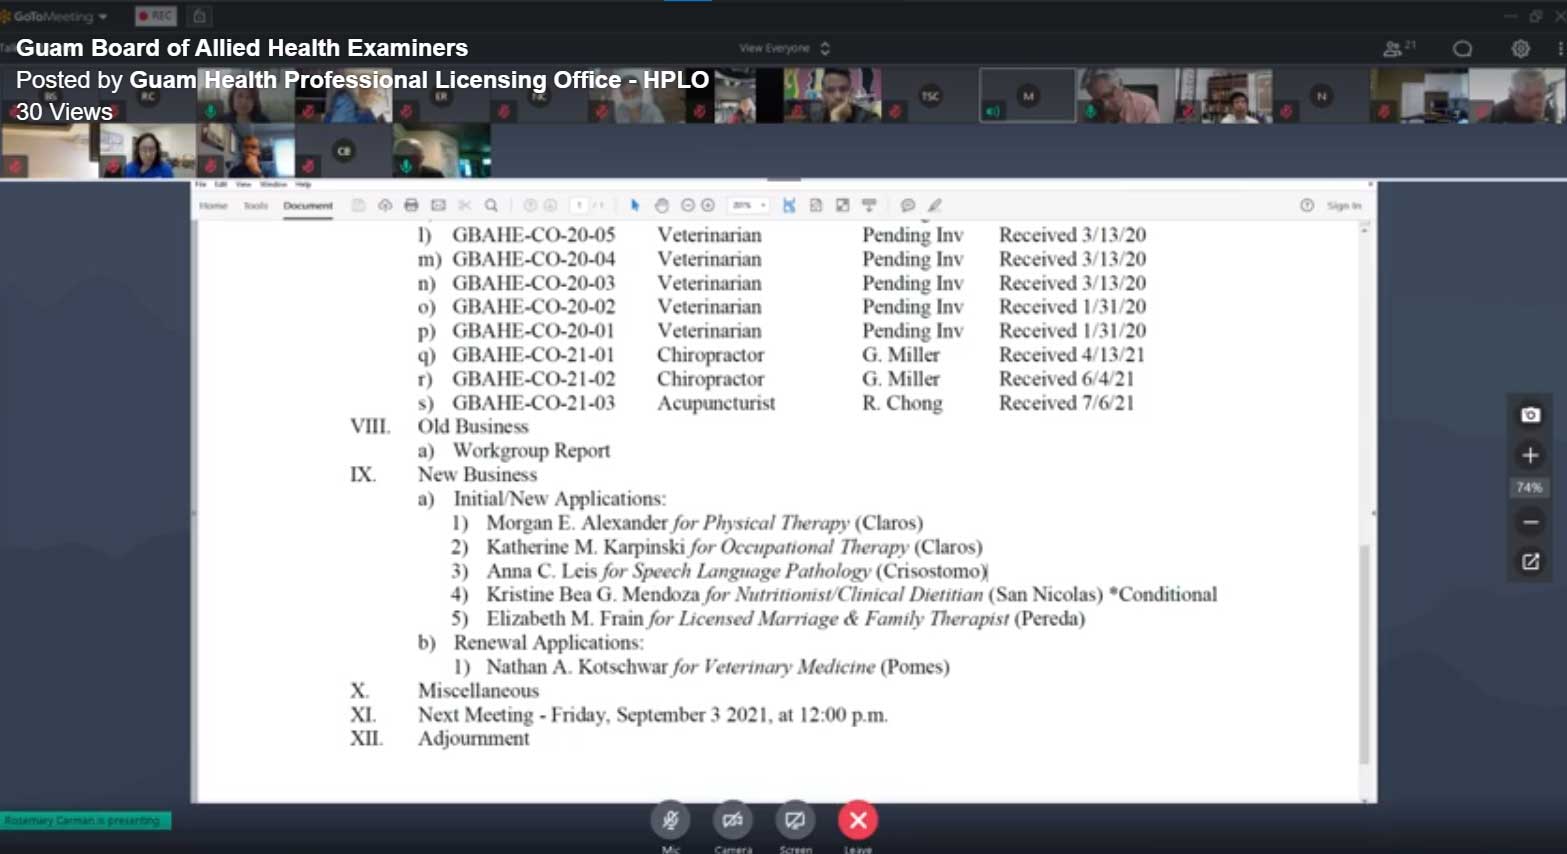Image resolution: width=1567 pixels, height=854 pixels.
Task: Click the 74% zoom level label
Action: click(1529, 488)
